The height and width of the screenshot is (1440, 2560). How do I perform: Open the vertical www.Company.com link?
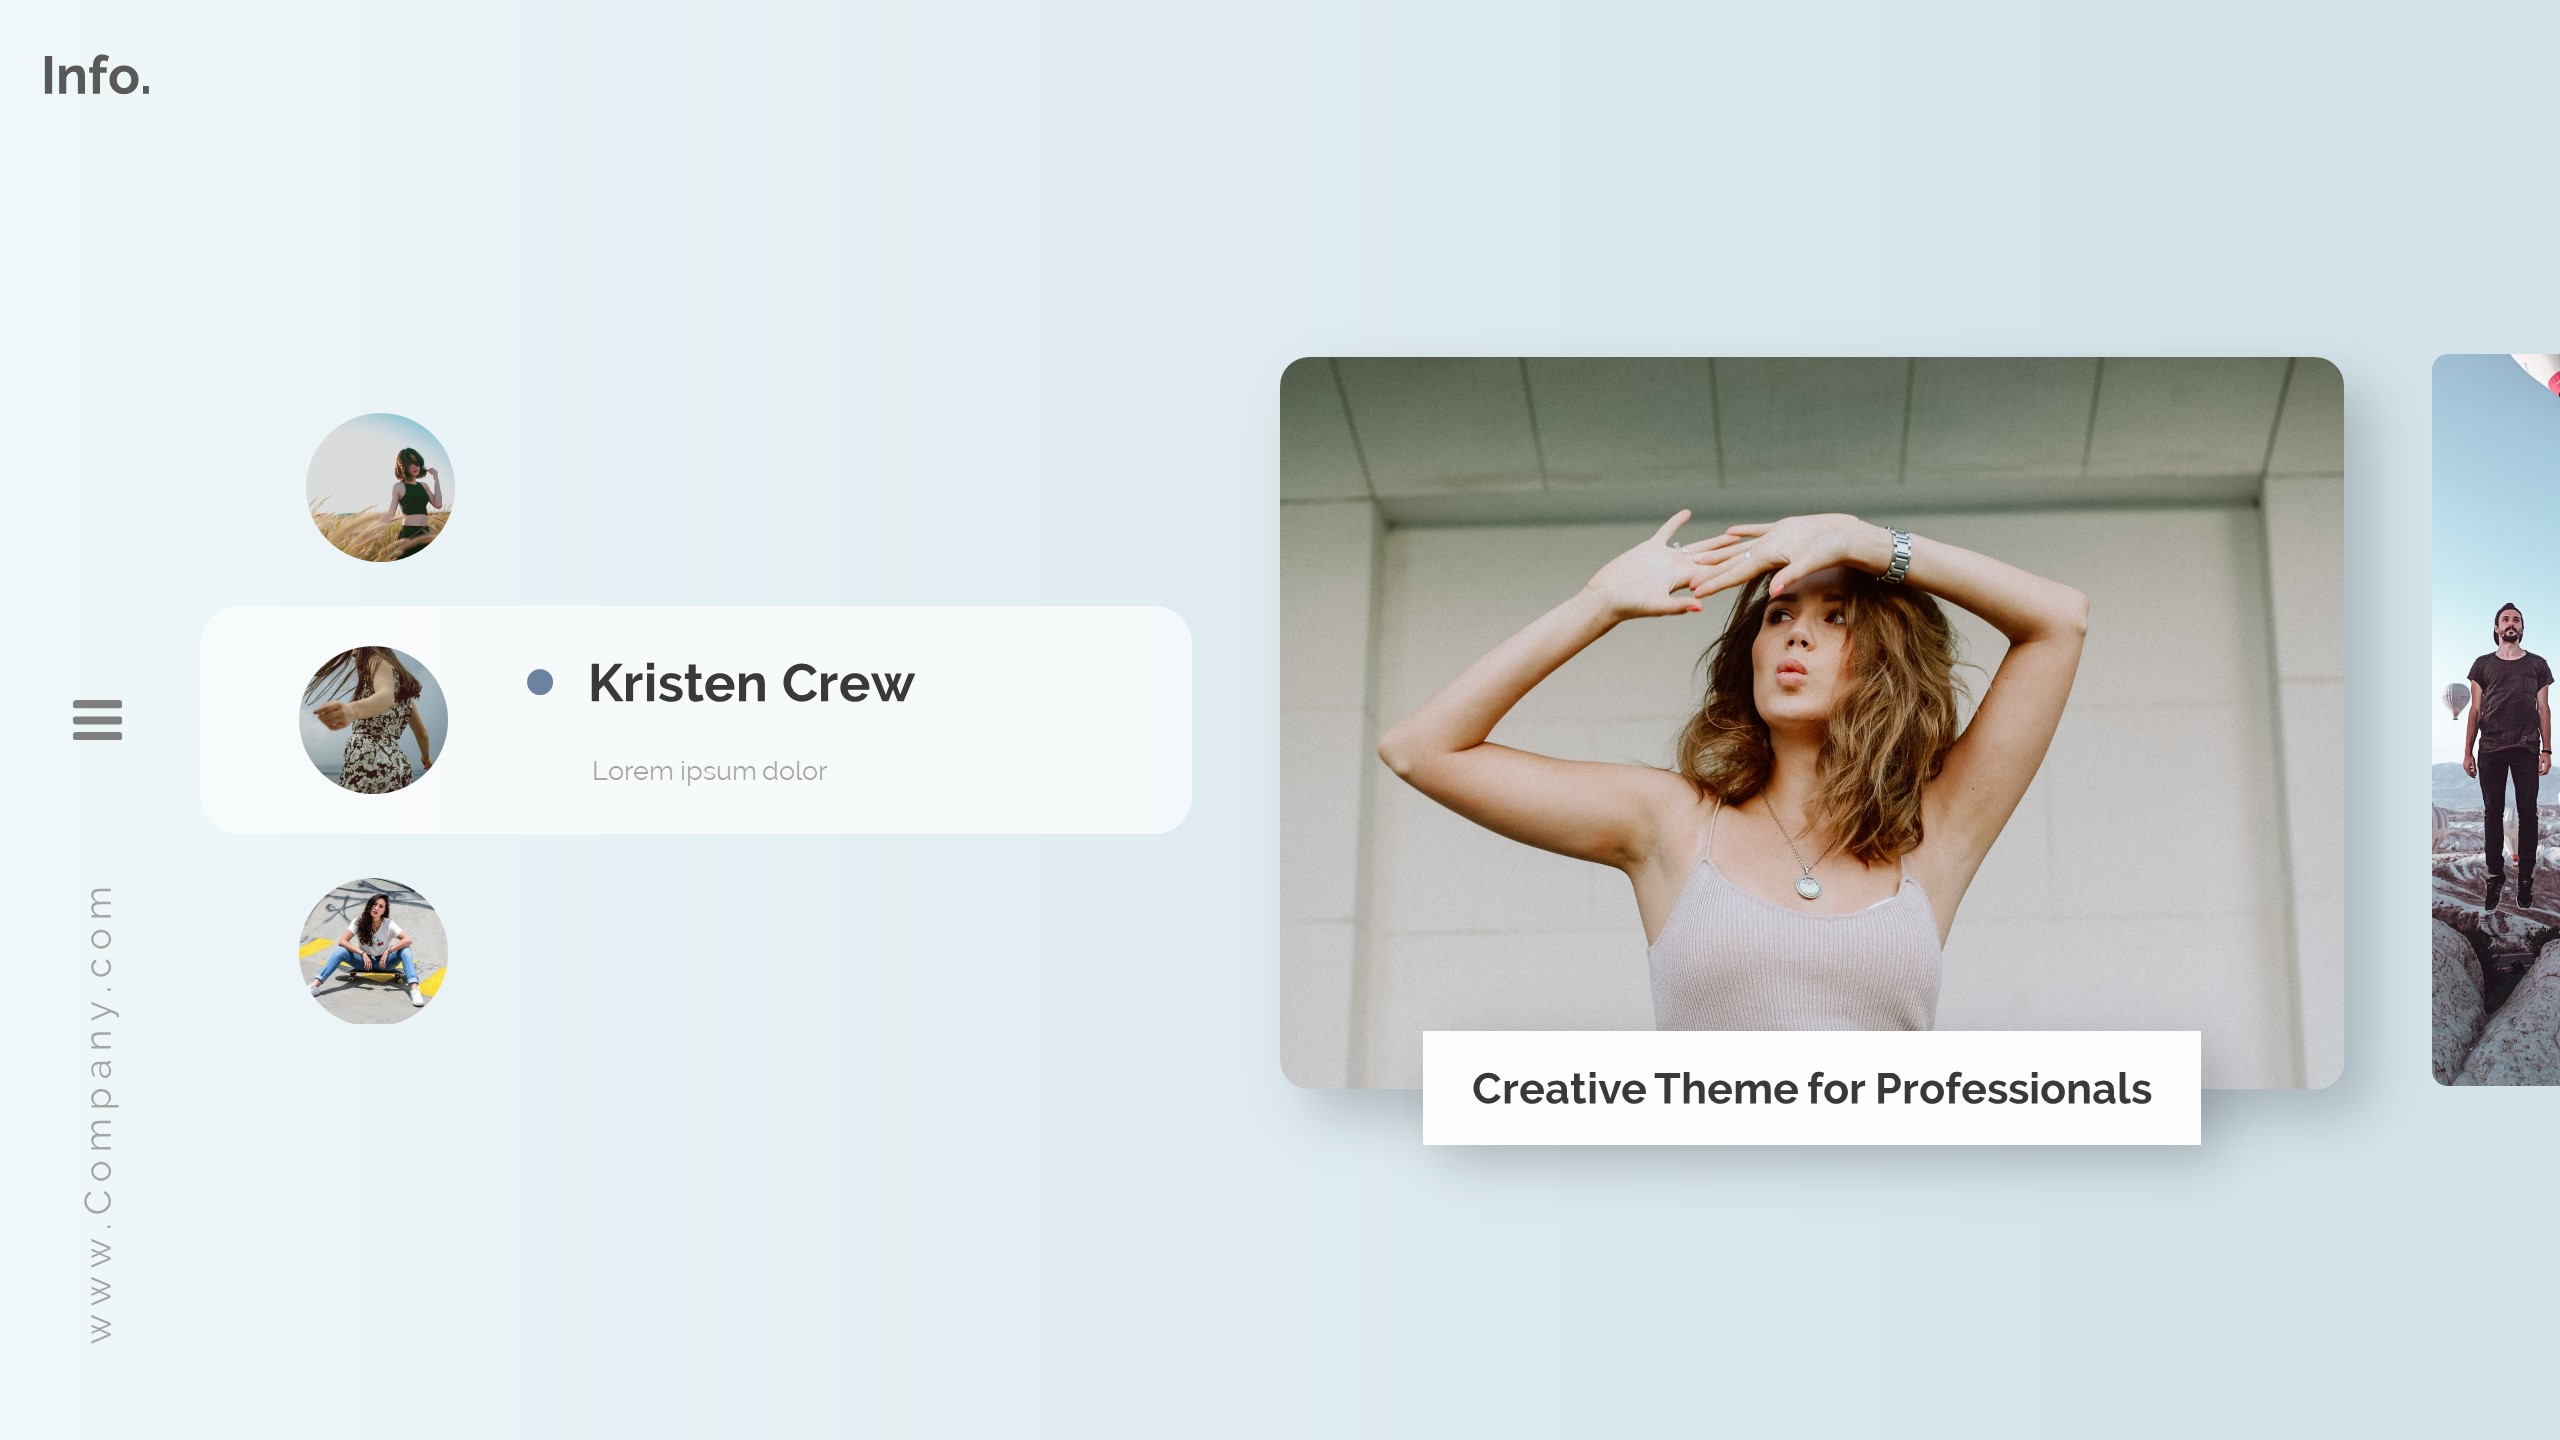click(100, 1113)
